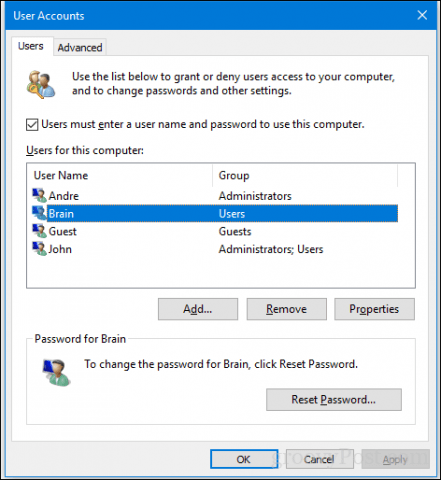Image resolution: width=441 pixels, height=480 pixels.
Task: Close the User Accounts window
Action: 422,15
